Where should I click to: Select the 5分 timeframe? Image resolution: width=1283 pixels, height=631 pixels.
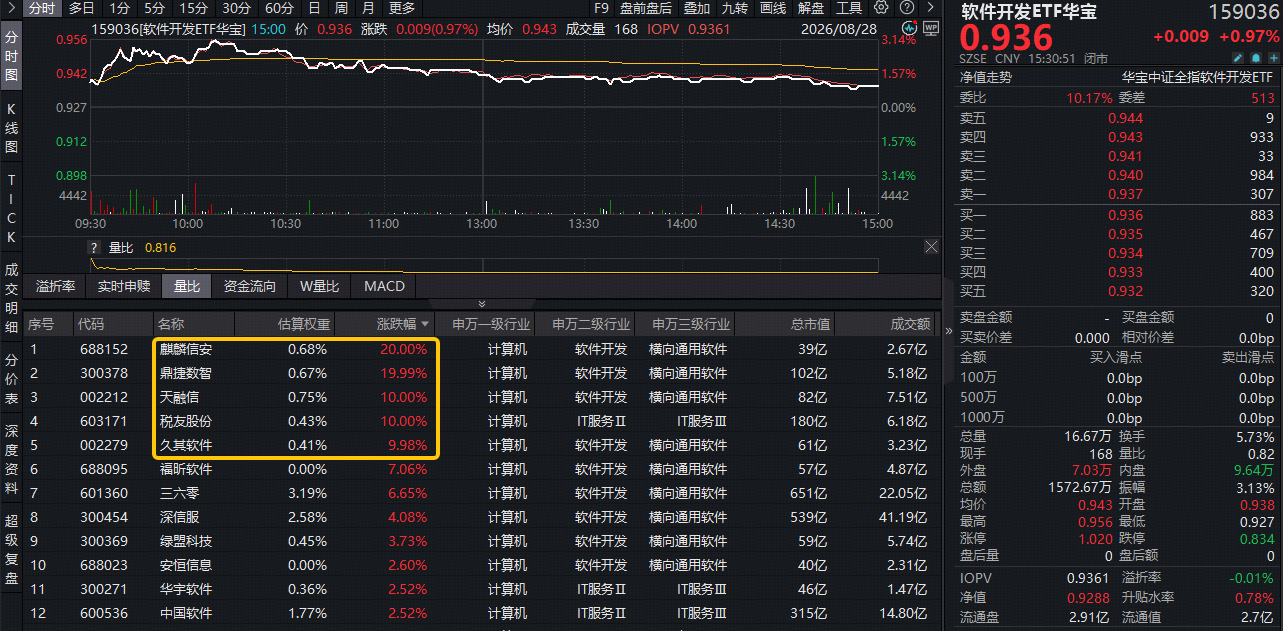pyautogui.click(x=155, y=8)
